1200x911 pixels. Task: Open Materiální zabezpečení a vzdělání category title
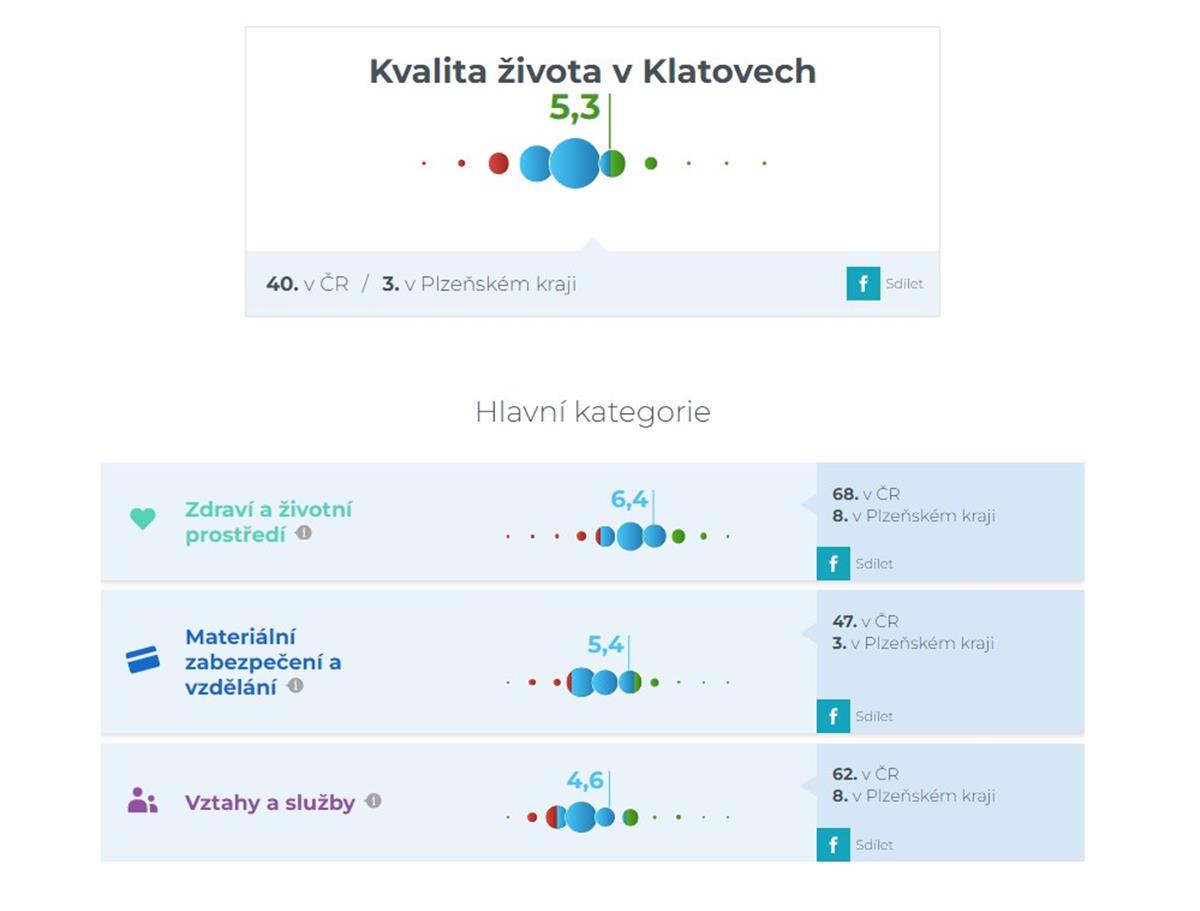(x=263, y=661)
